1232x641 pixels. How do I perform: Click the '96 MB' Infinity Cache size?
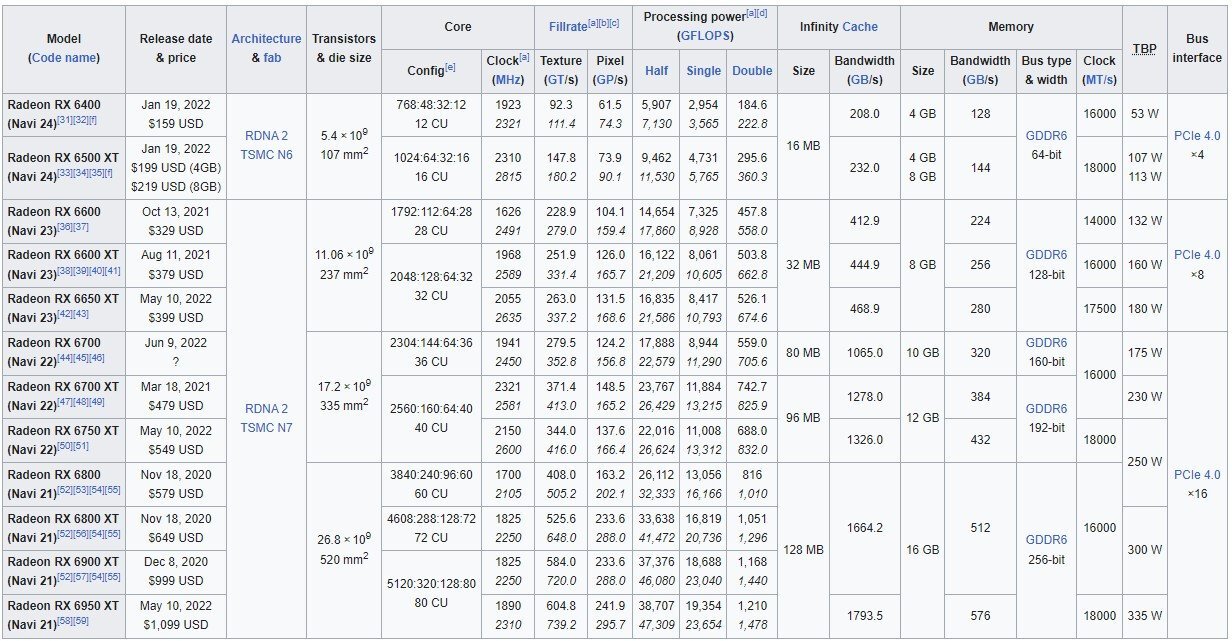click(803, 418)
